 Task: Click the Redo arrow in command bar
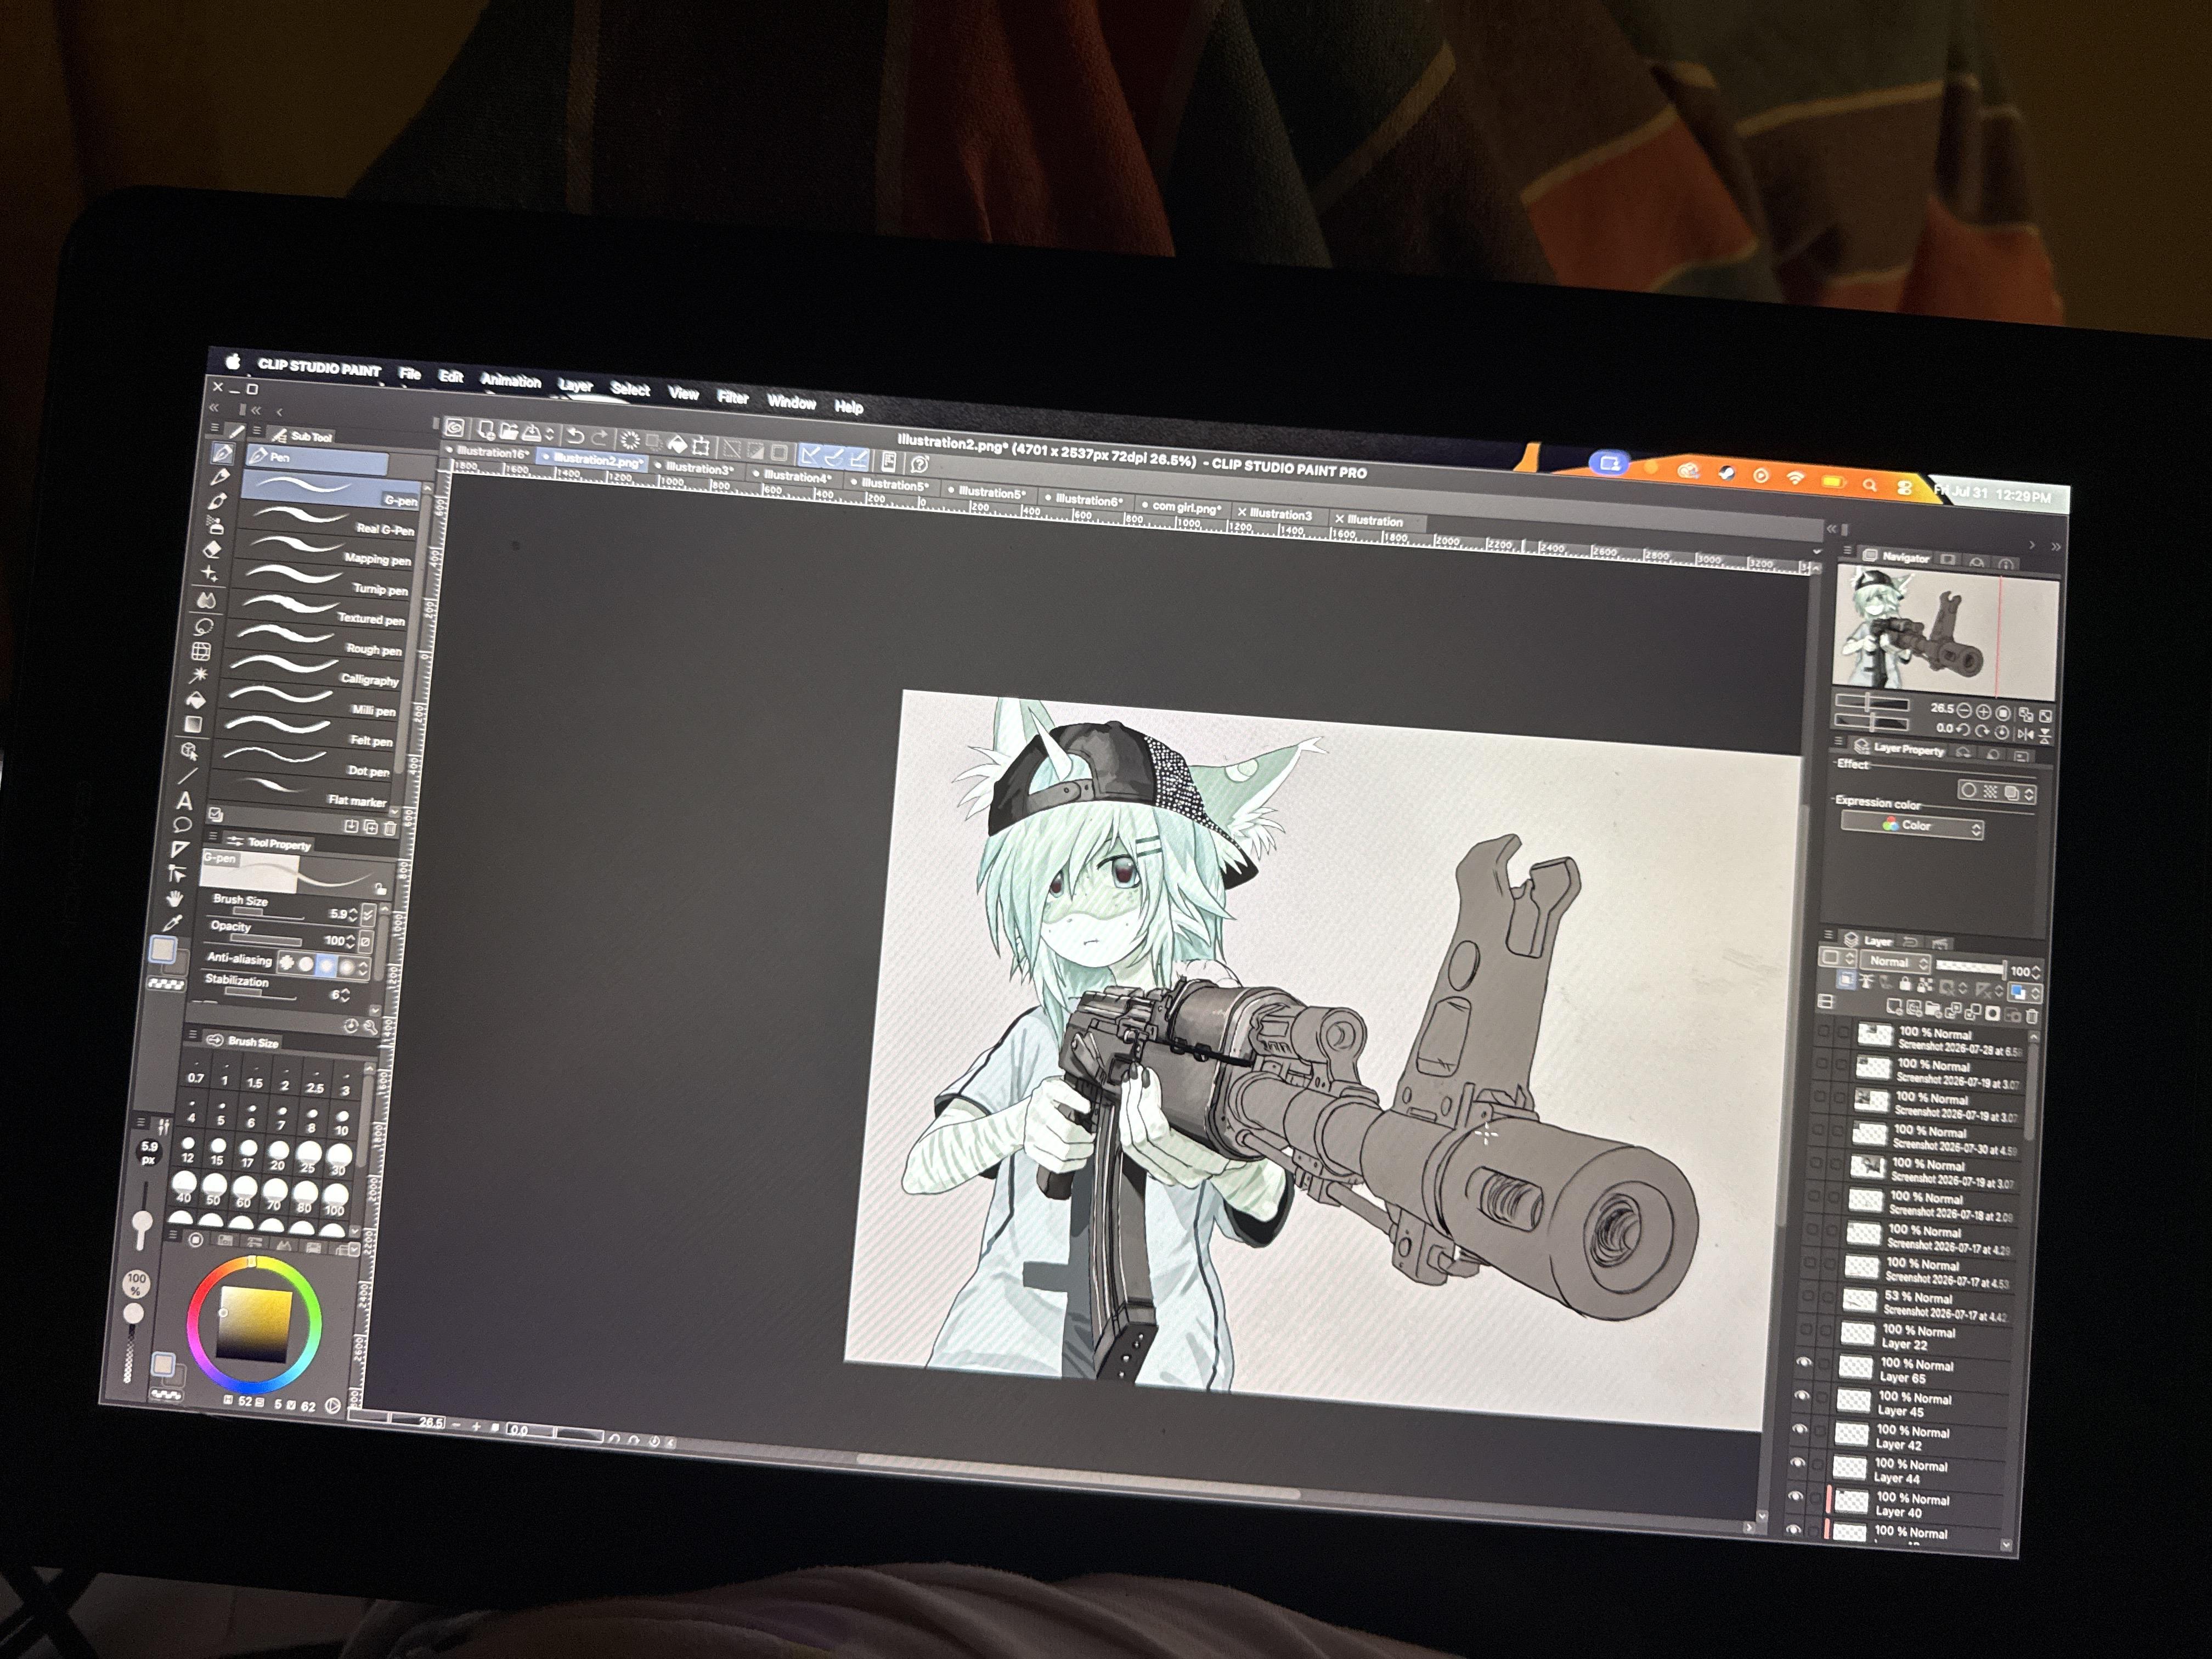pos(599,438)
